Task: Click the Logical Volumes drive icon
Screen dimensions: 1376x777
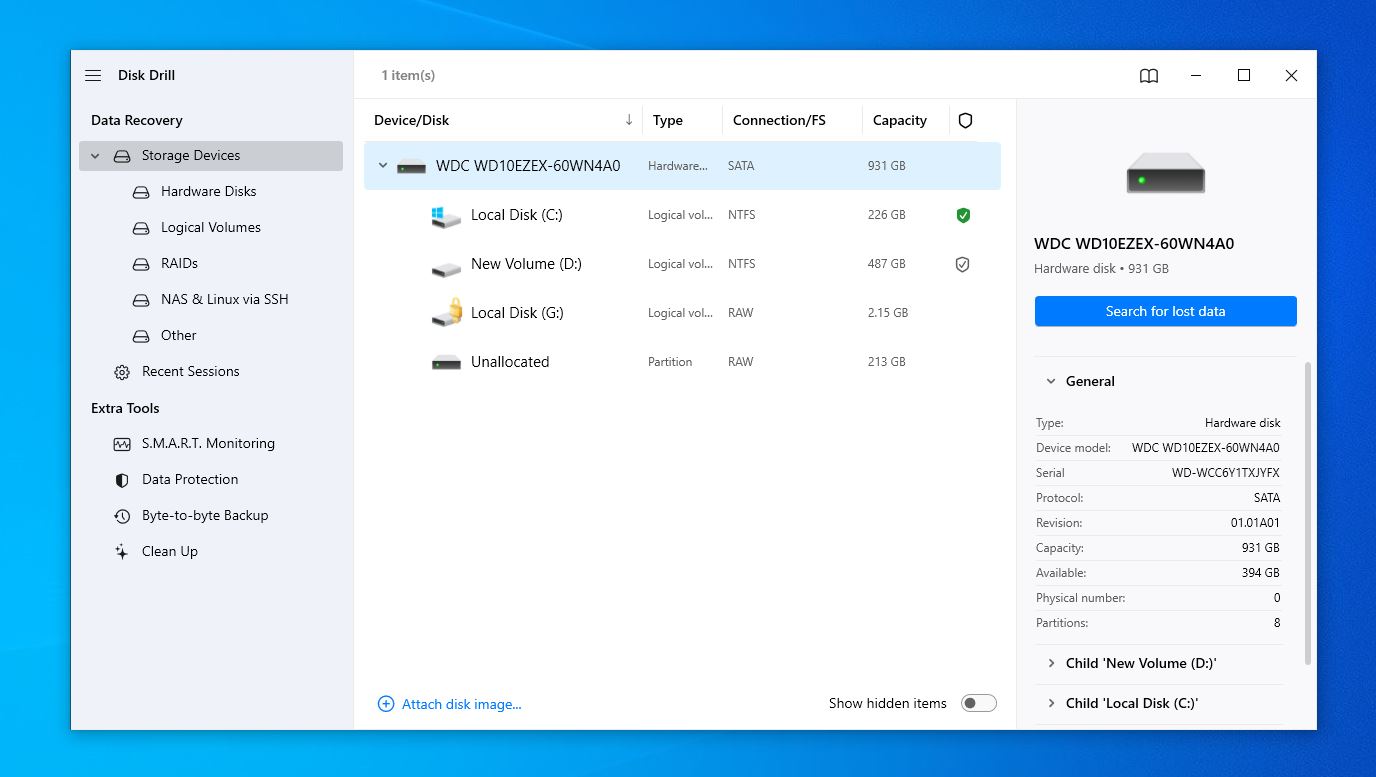Action: point(141,228)
